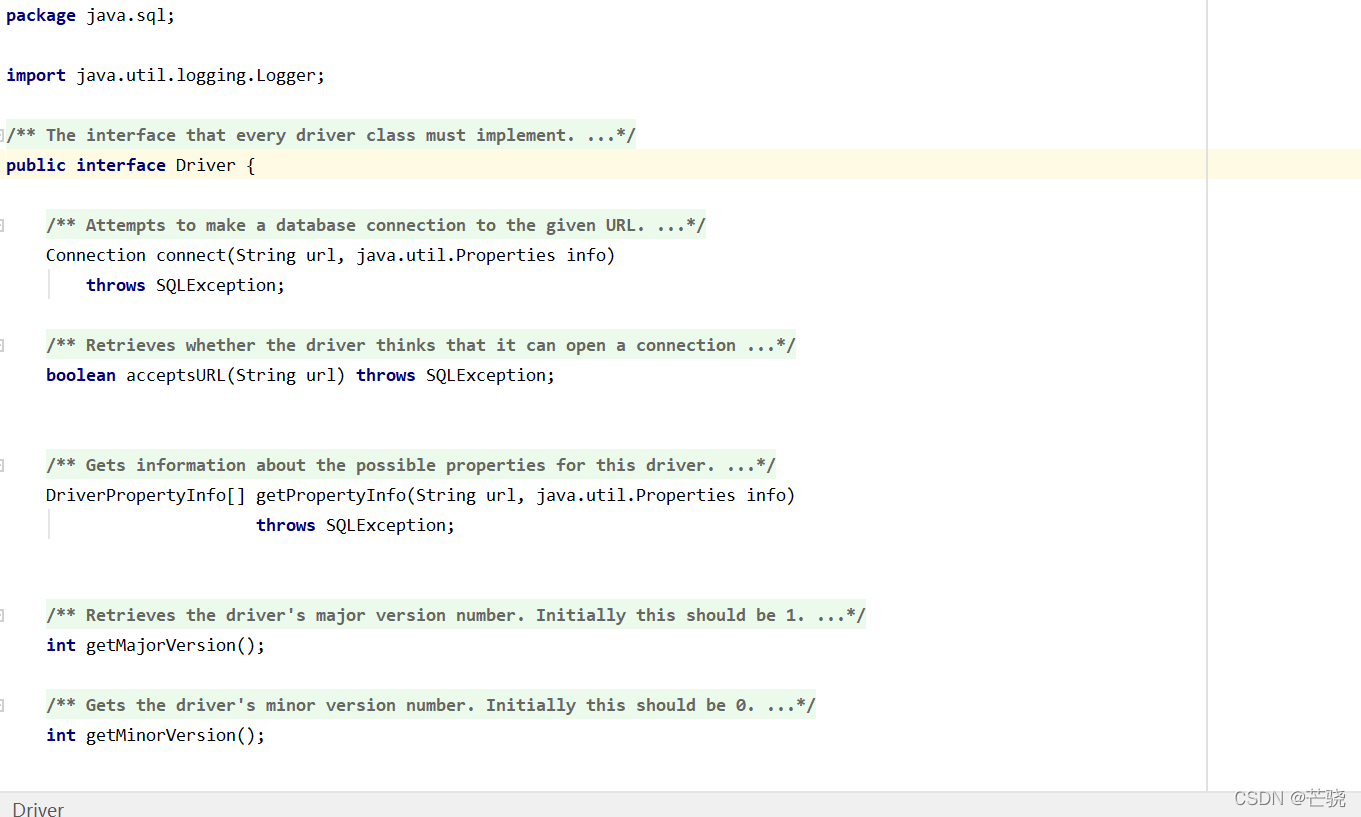Click the 'throws' keyword on the acceptsURL line
This screenshot has height=817, width=1361.
click(386, 375)
